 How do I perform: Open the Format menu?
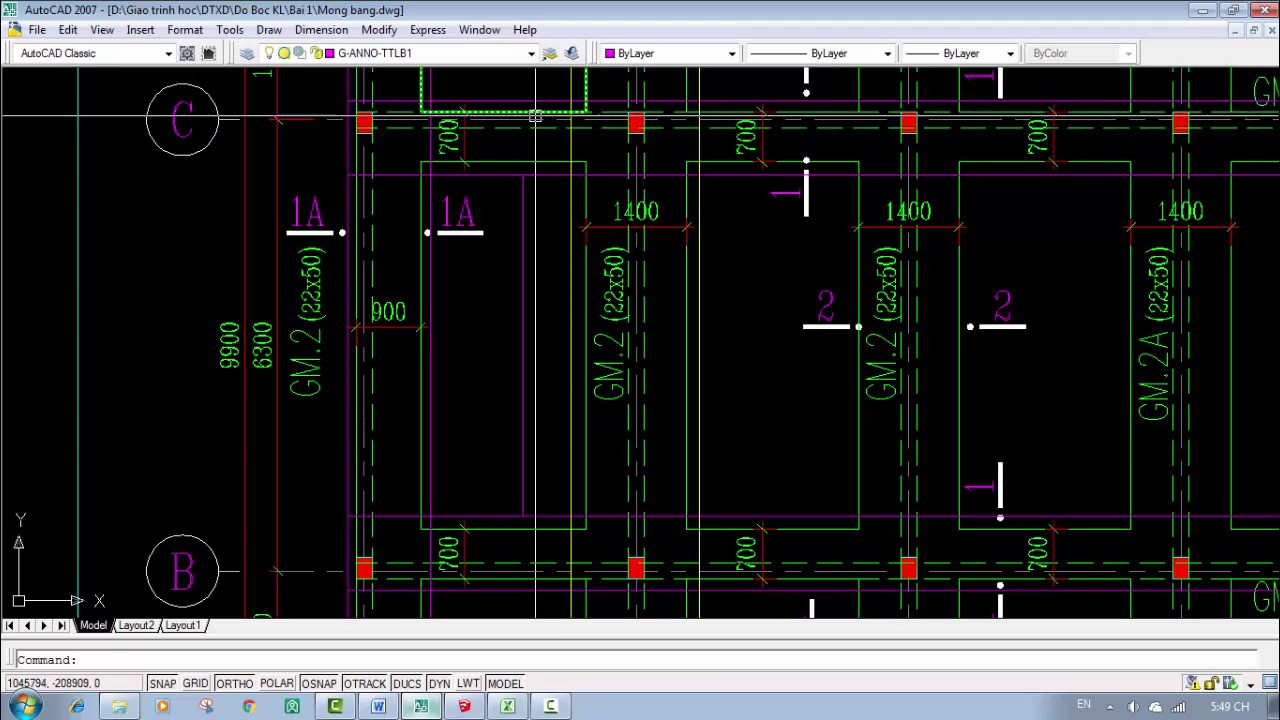click(x=185, y=30)
